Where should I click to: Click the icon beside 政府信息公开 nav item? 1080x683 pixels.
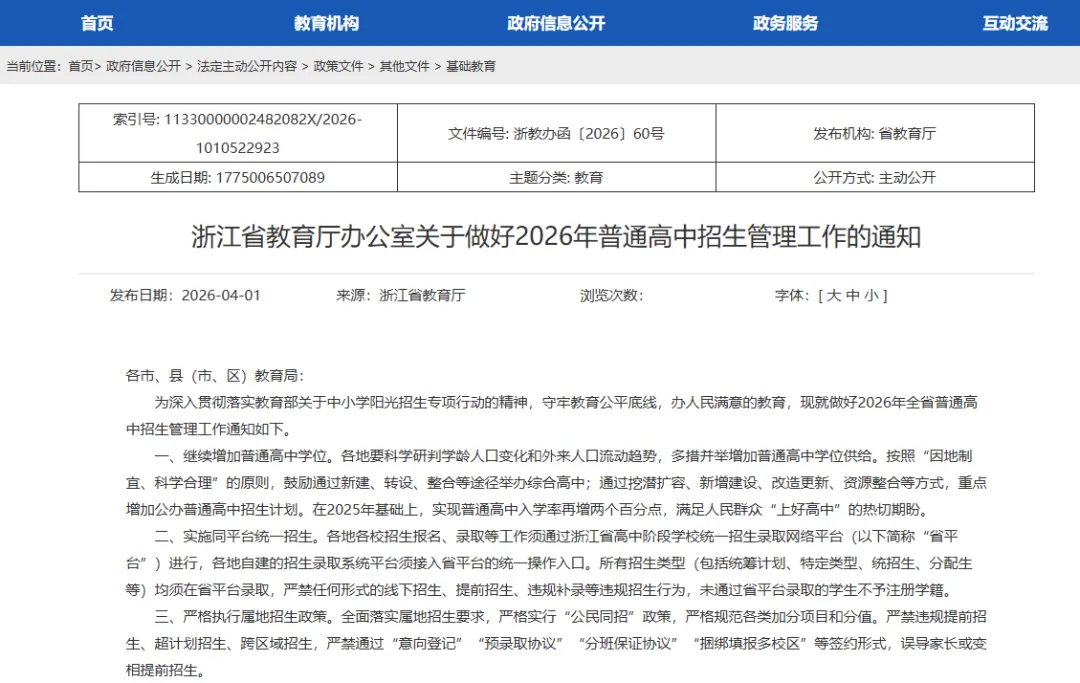492,22
